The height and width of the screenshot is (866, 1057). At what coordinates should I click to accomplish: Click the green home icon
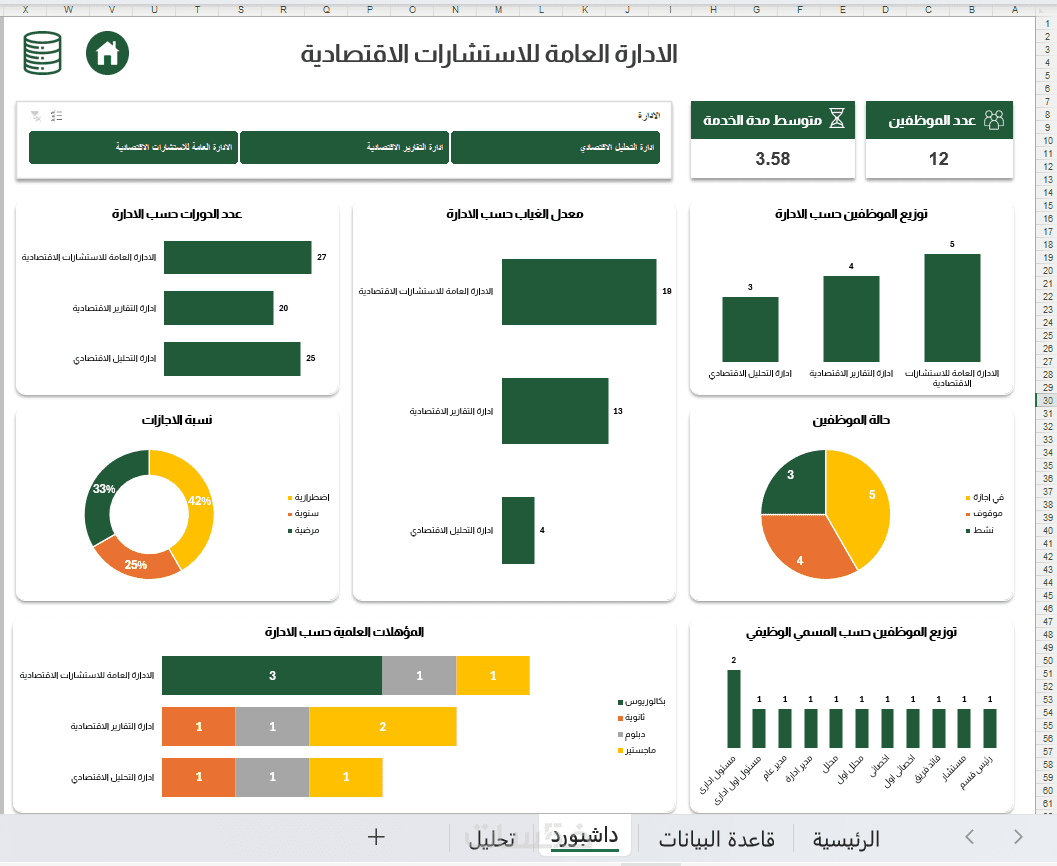click(x=107, y=53)
